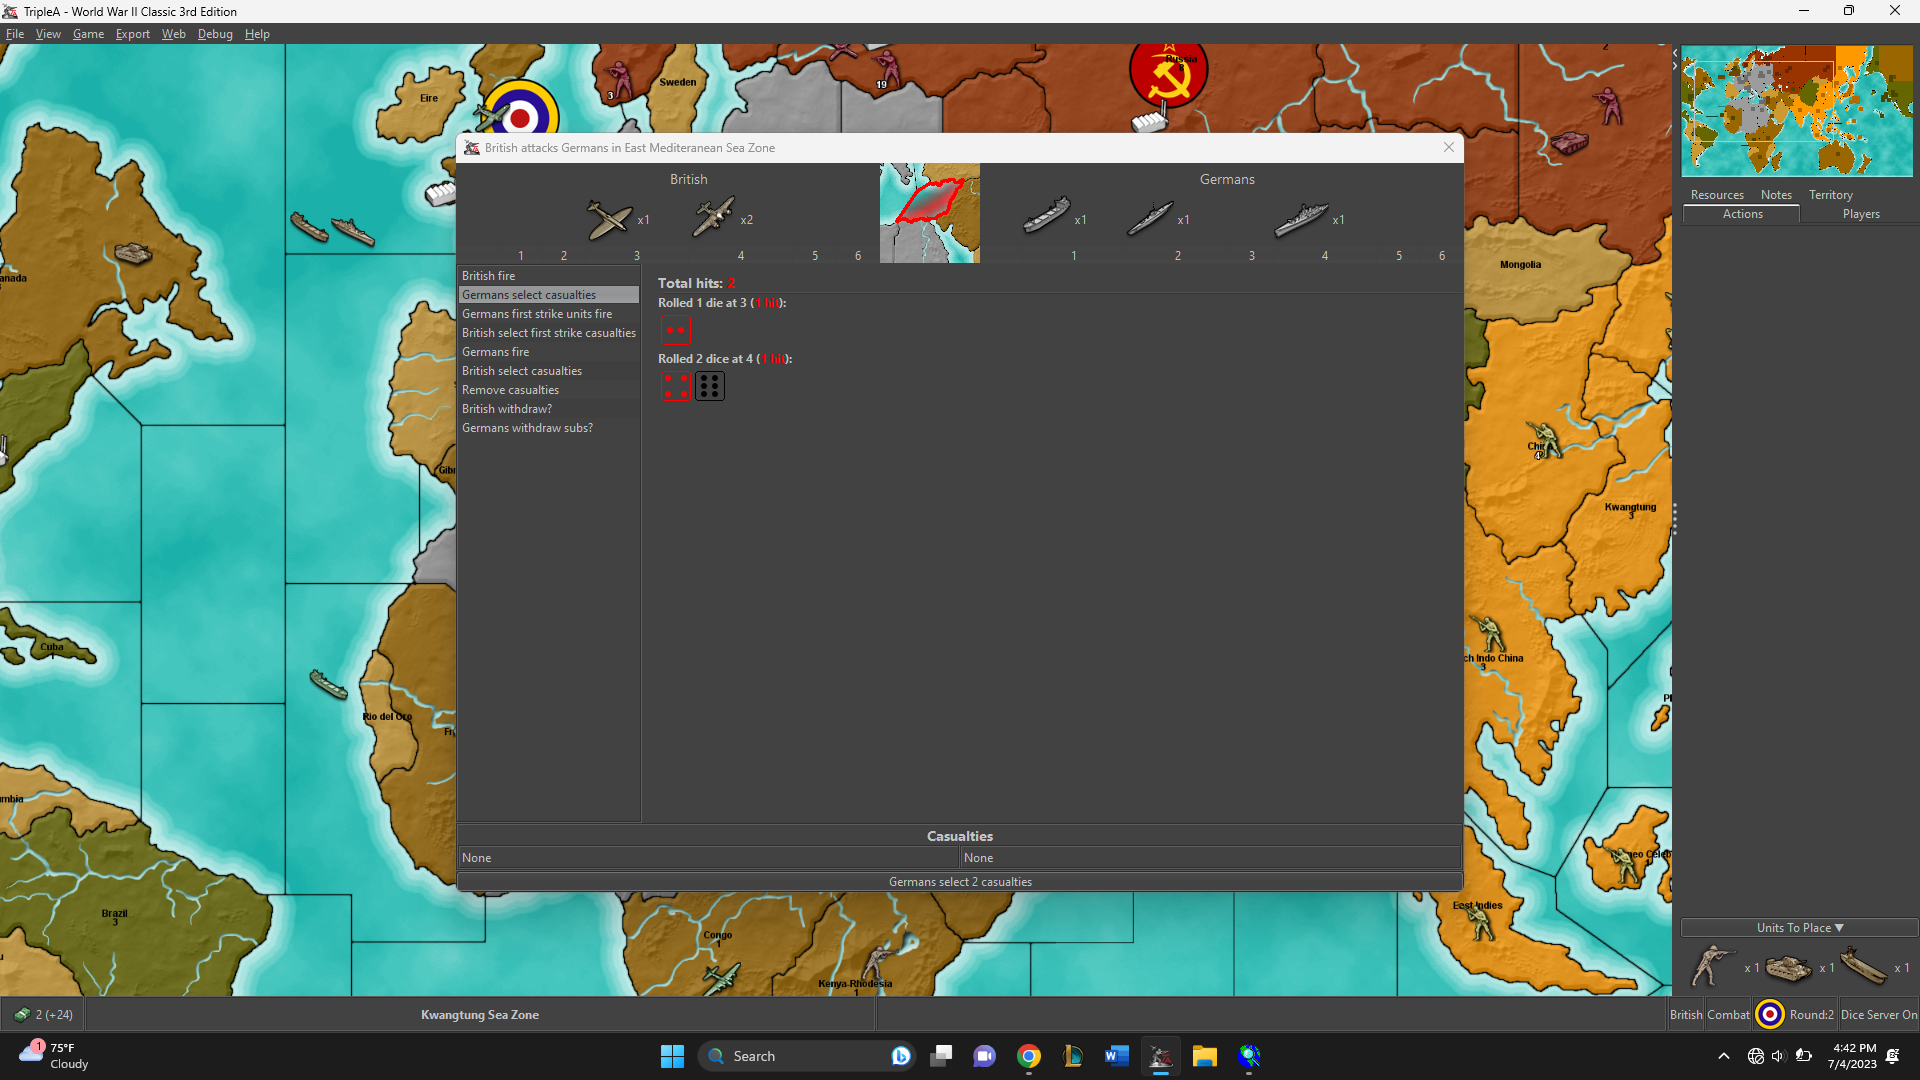This screenshot has height=1080, width=1920.
Task: Select the Remove casualties step in the list
Action: 510,390
